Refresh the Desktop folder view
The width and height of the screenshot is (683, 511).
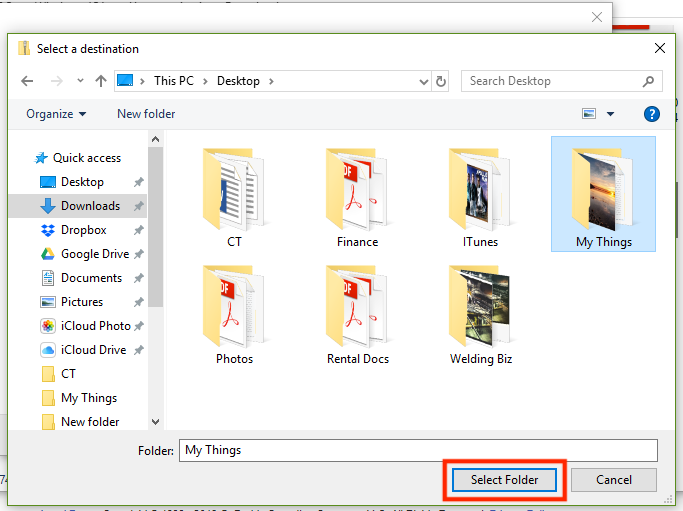point(440,81)
